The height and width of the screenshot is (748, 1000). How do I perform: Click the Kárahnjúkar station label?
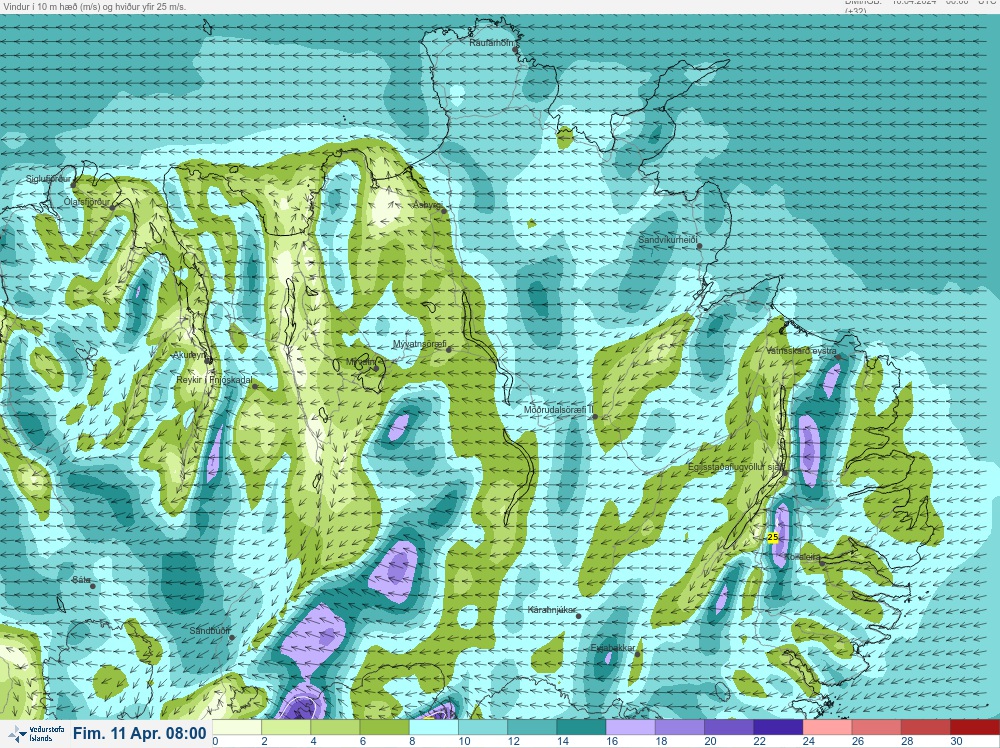coord(552,610)
